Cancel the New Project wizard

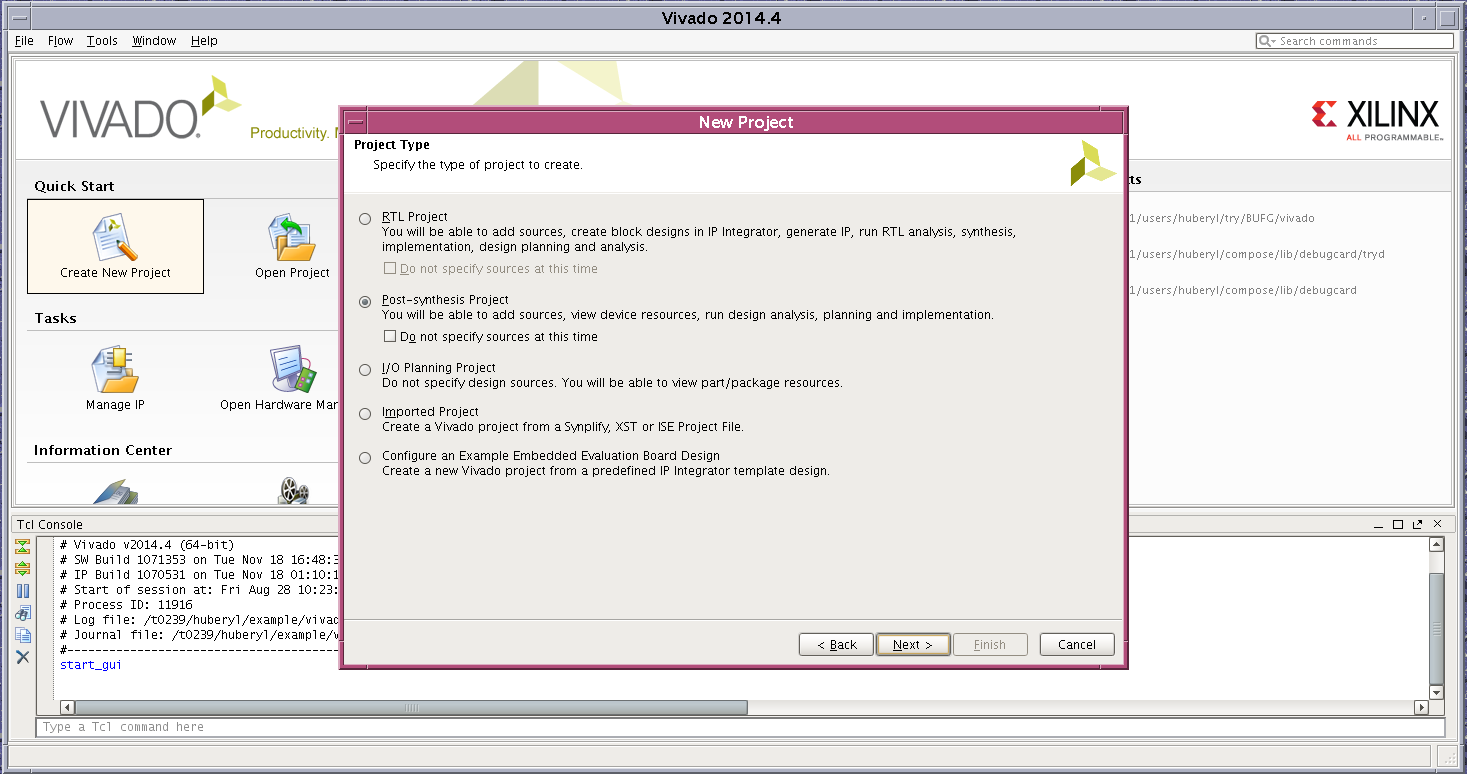point(1076,645)
